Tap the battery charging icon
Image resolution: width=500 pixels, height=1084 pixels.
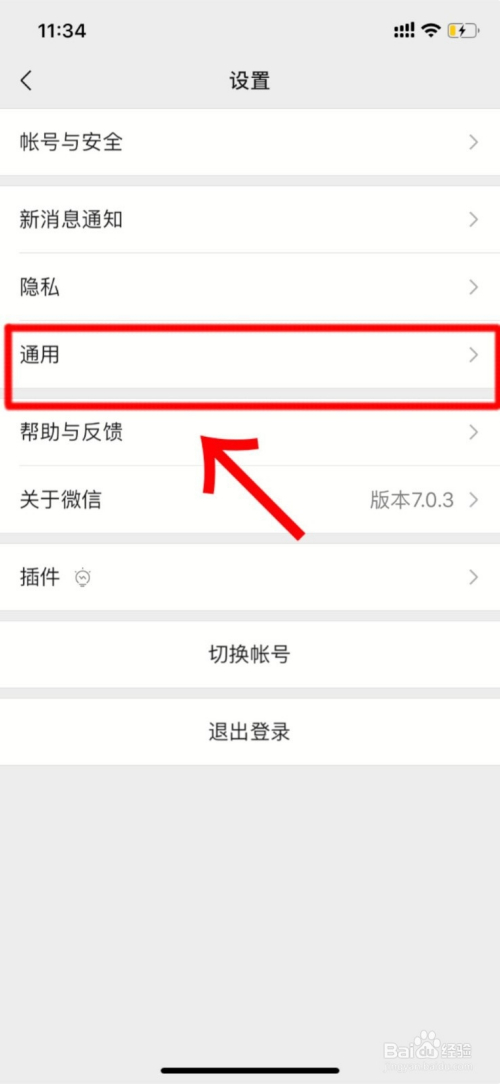[463, 30]
